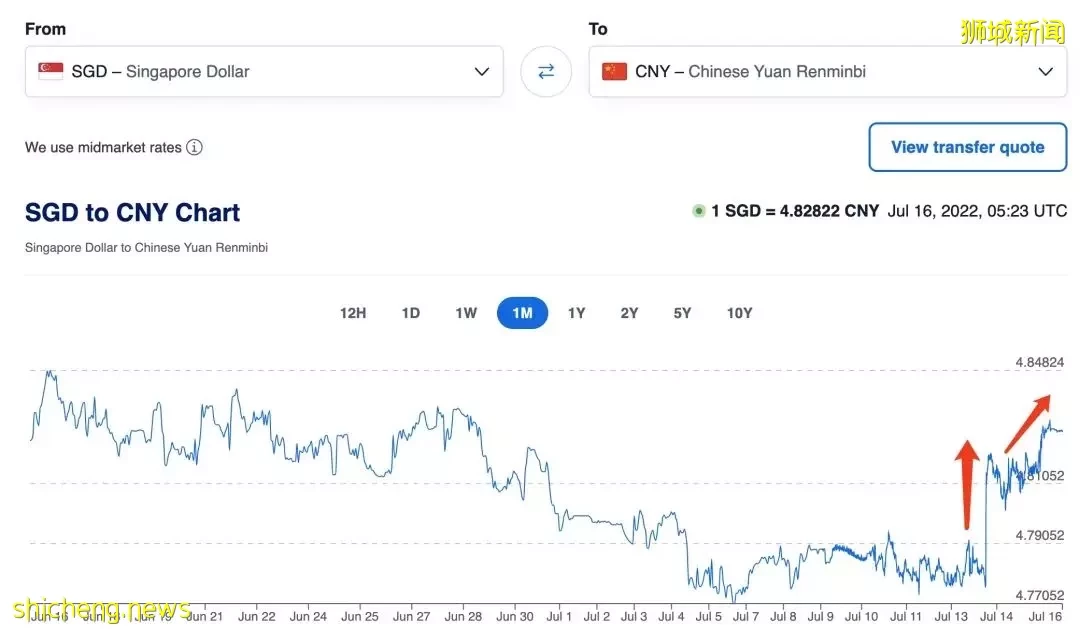The image size is (1080, 629).
Task: Click the Singapore flag icon
Action: [51, 72]
